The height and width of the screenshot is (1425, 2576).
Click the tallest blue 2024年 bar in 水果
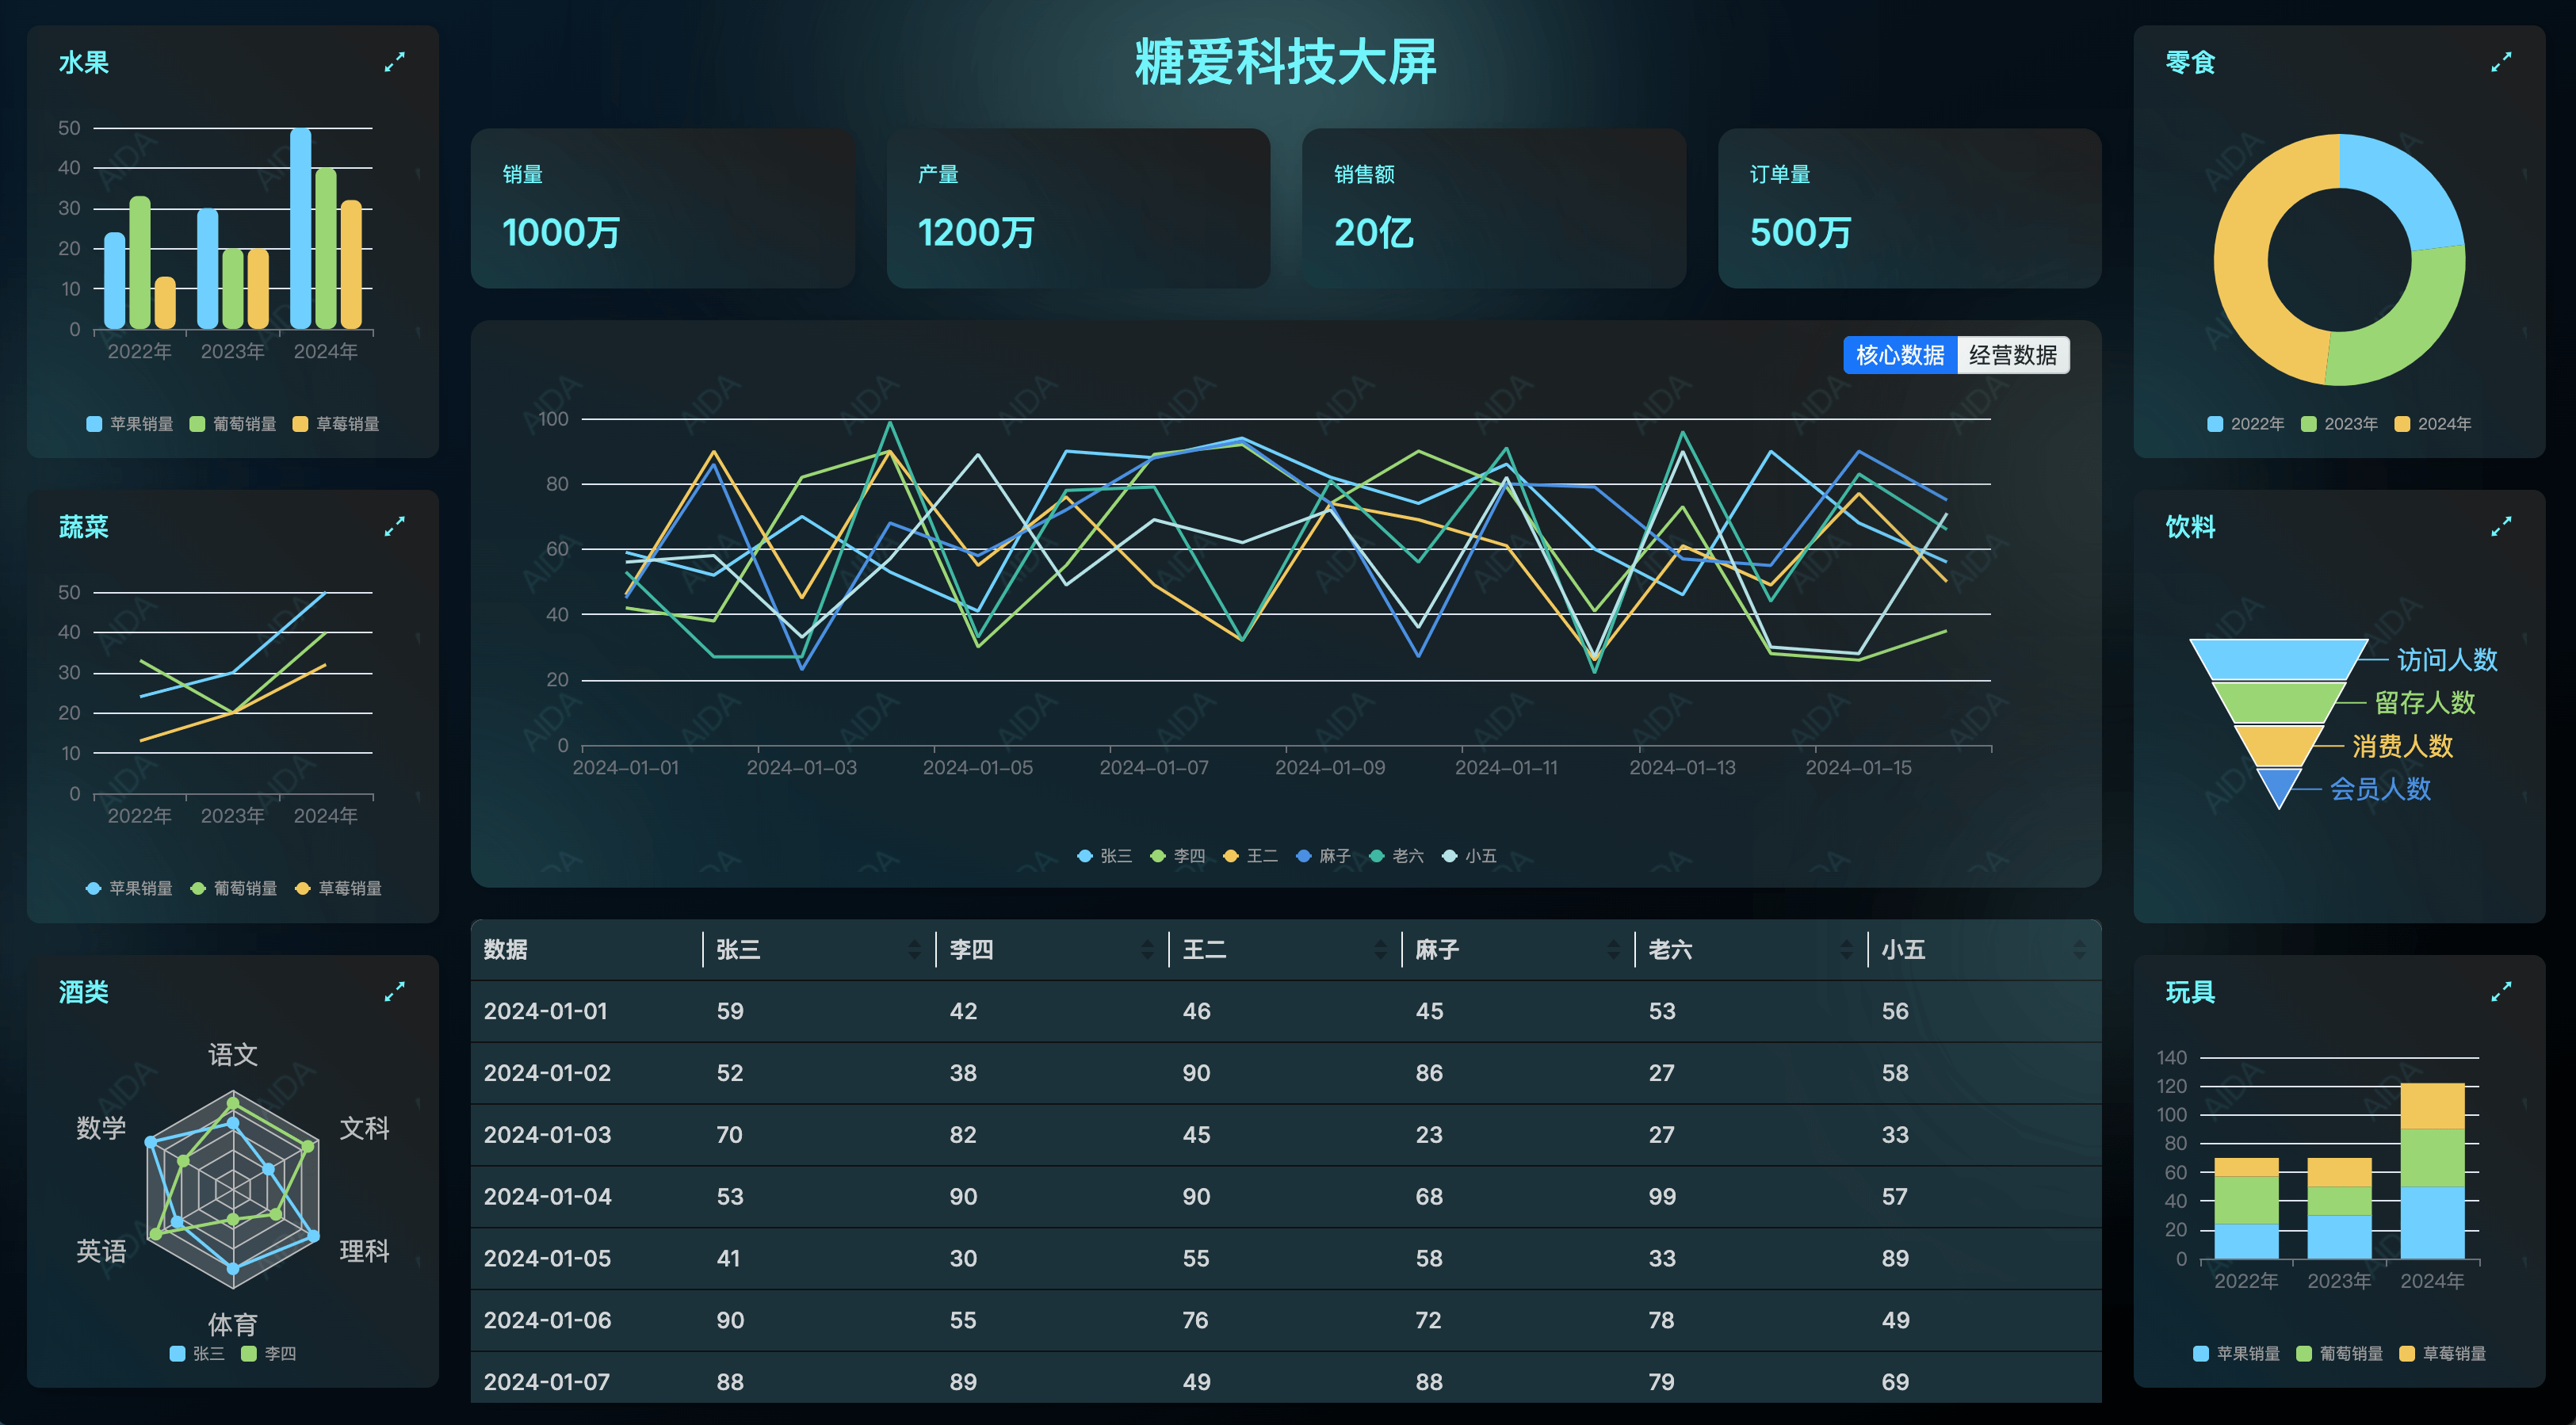pyautogui.click(x=300, y=228)
